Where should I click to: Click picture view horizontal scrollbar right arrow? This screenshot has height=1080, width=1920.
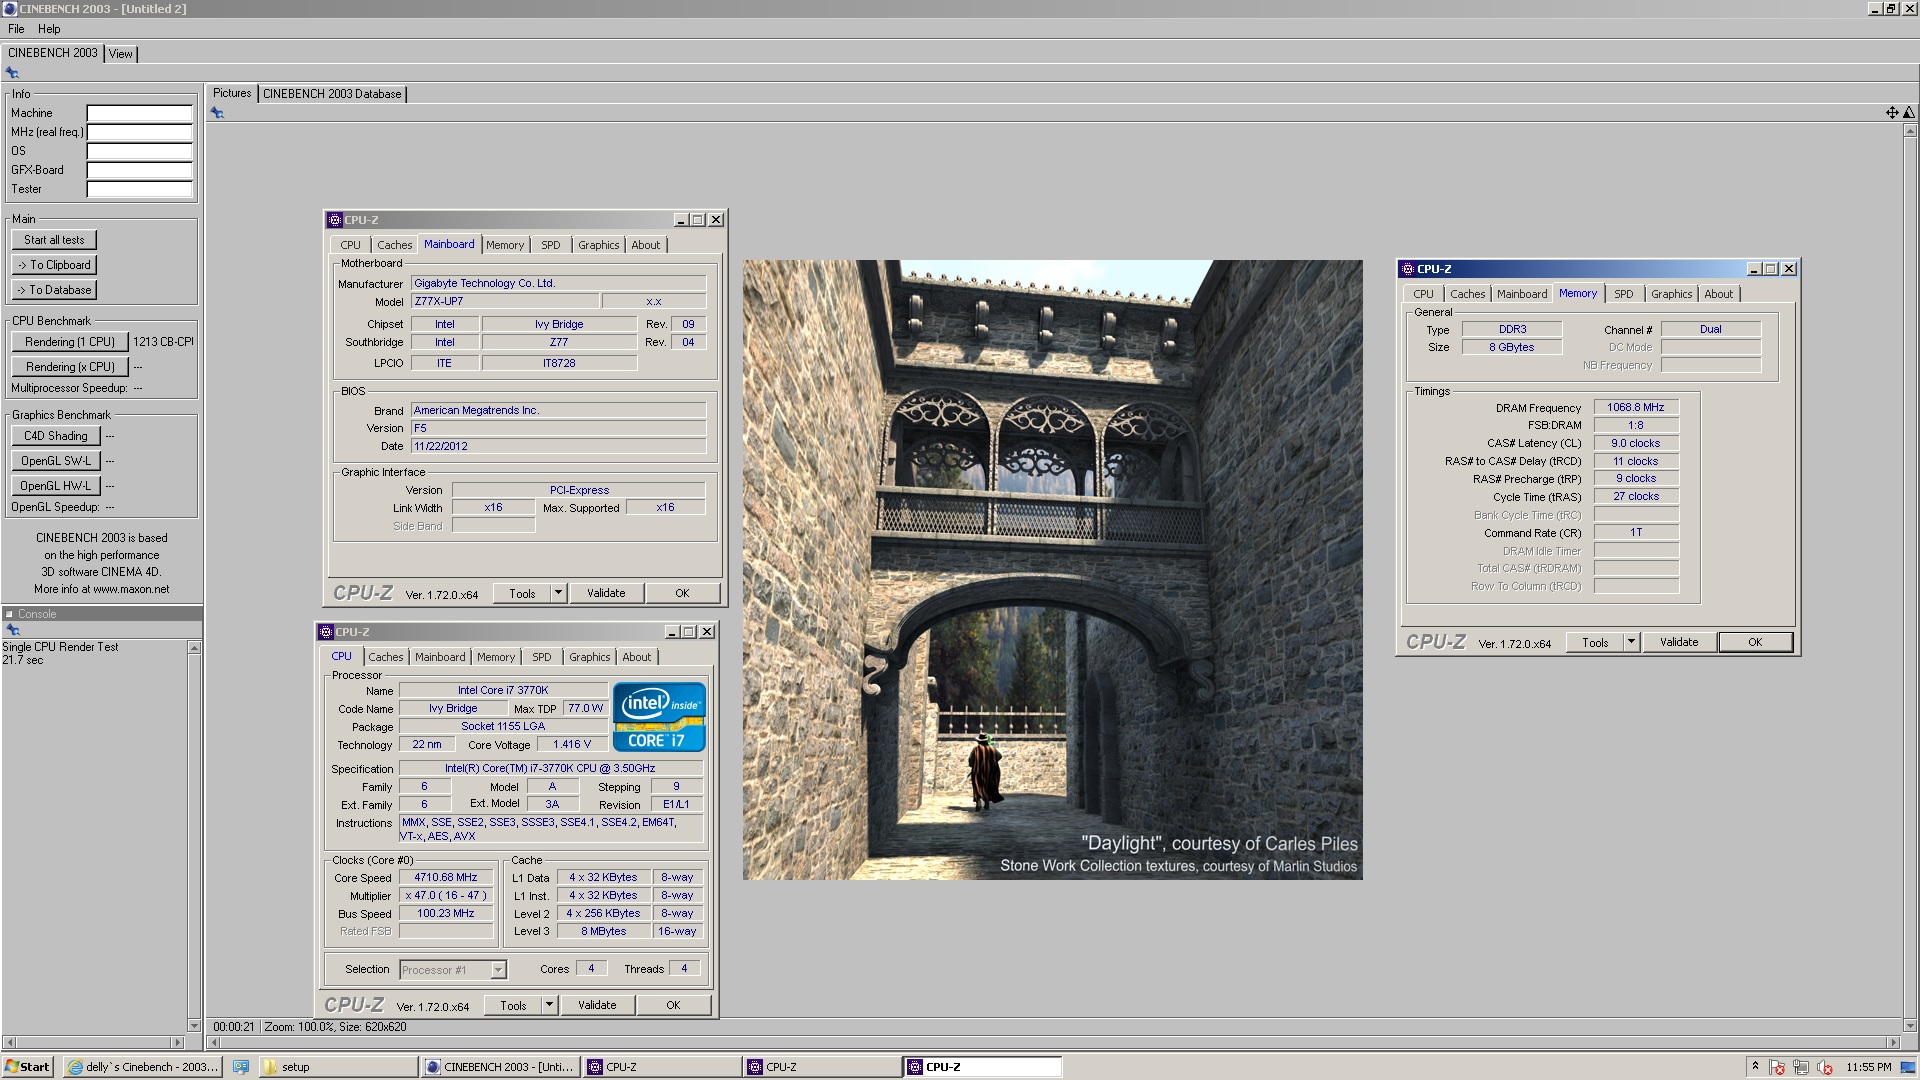pyautogui.click(x=1894, y=1042)
